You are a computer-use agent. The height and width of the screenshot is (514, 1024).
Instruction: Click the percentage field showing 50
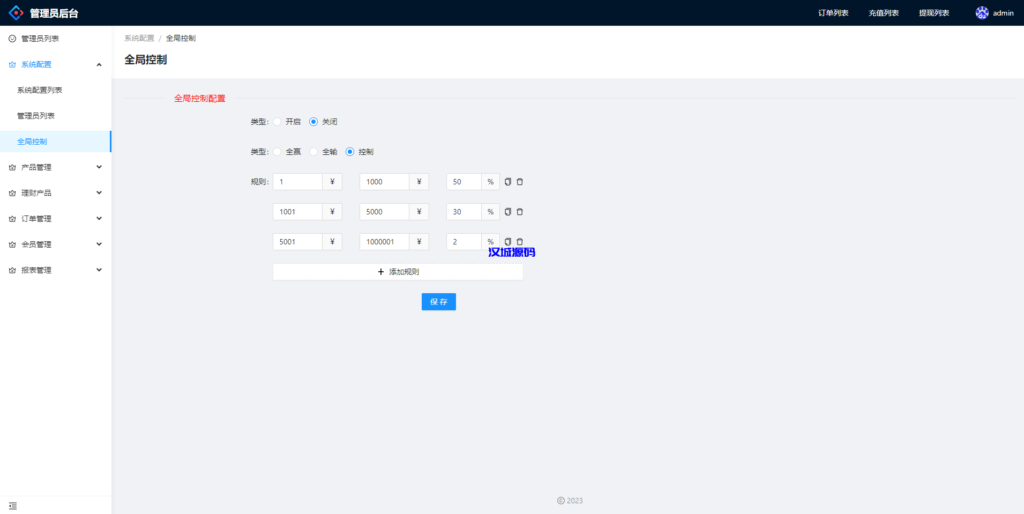[464, 182]
